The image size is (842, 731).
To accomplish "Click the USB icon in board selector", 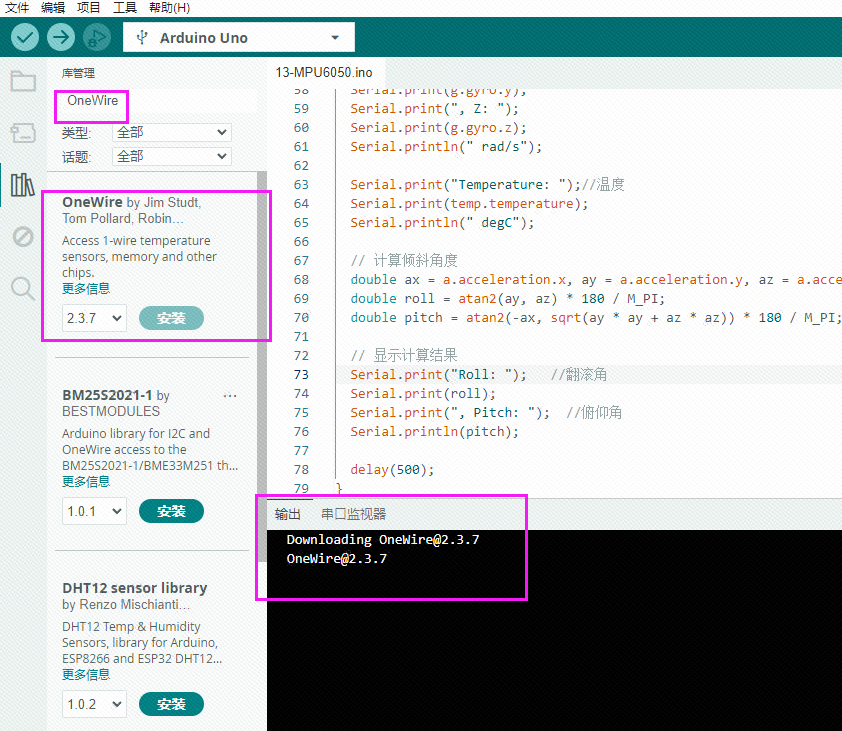I will (x=142, y=38).
